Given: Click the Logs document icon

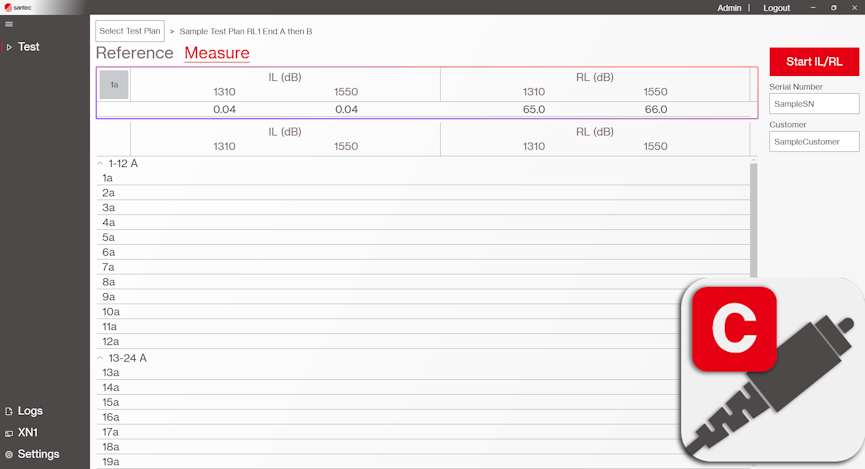Looking at the screenshot, I should pyautogui.click(x=9, y=411).
